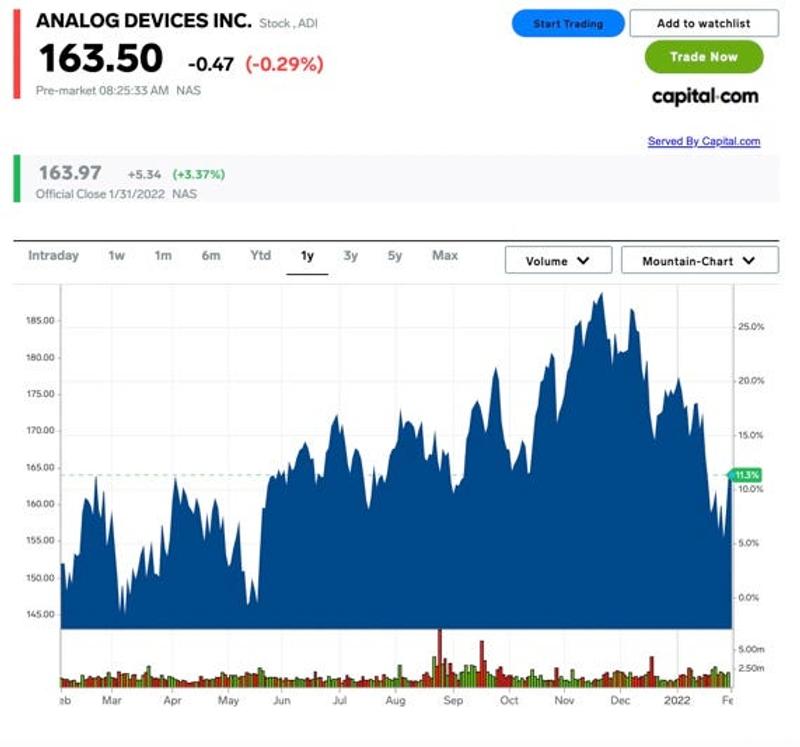
Task: Switch chart to Intraday range
Action: tap(54, 256)
